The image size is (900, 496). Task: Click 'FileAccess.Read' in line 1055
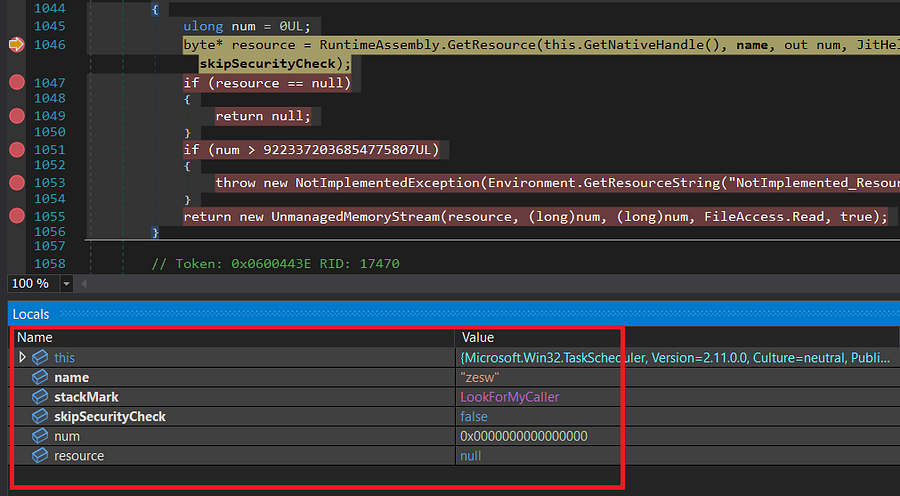[x=764, y=216]
